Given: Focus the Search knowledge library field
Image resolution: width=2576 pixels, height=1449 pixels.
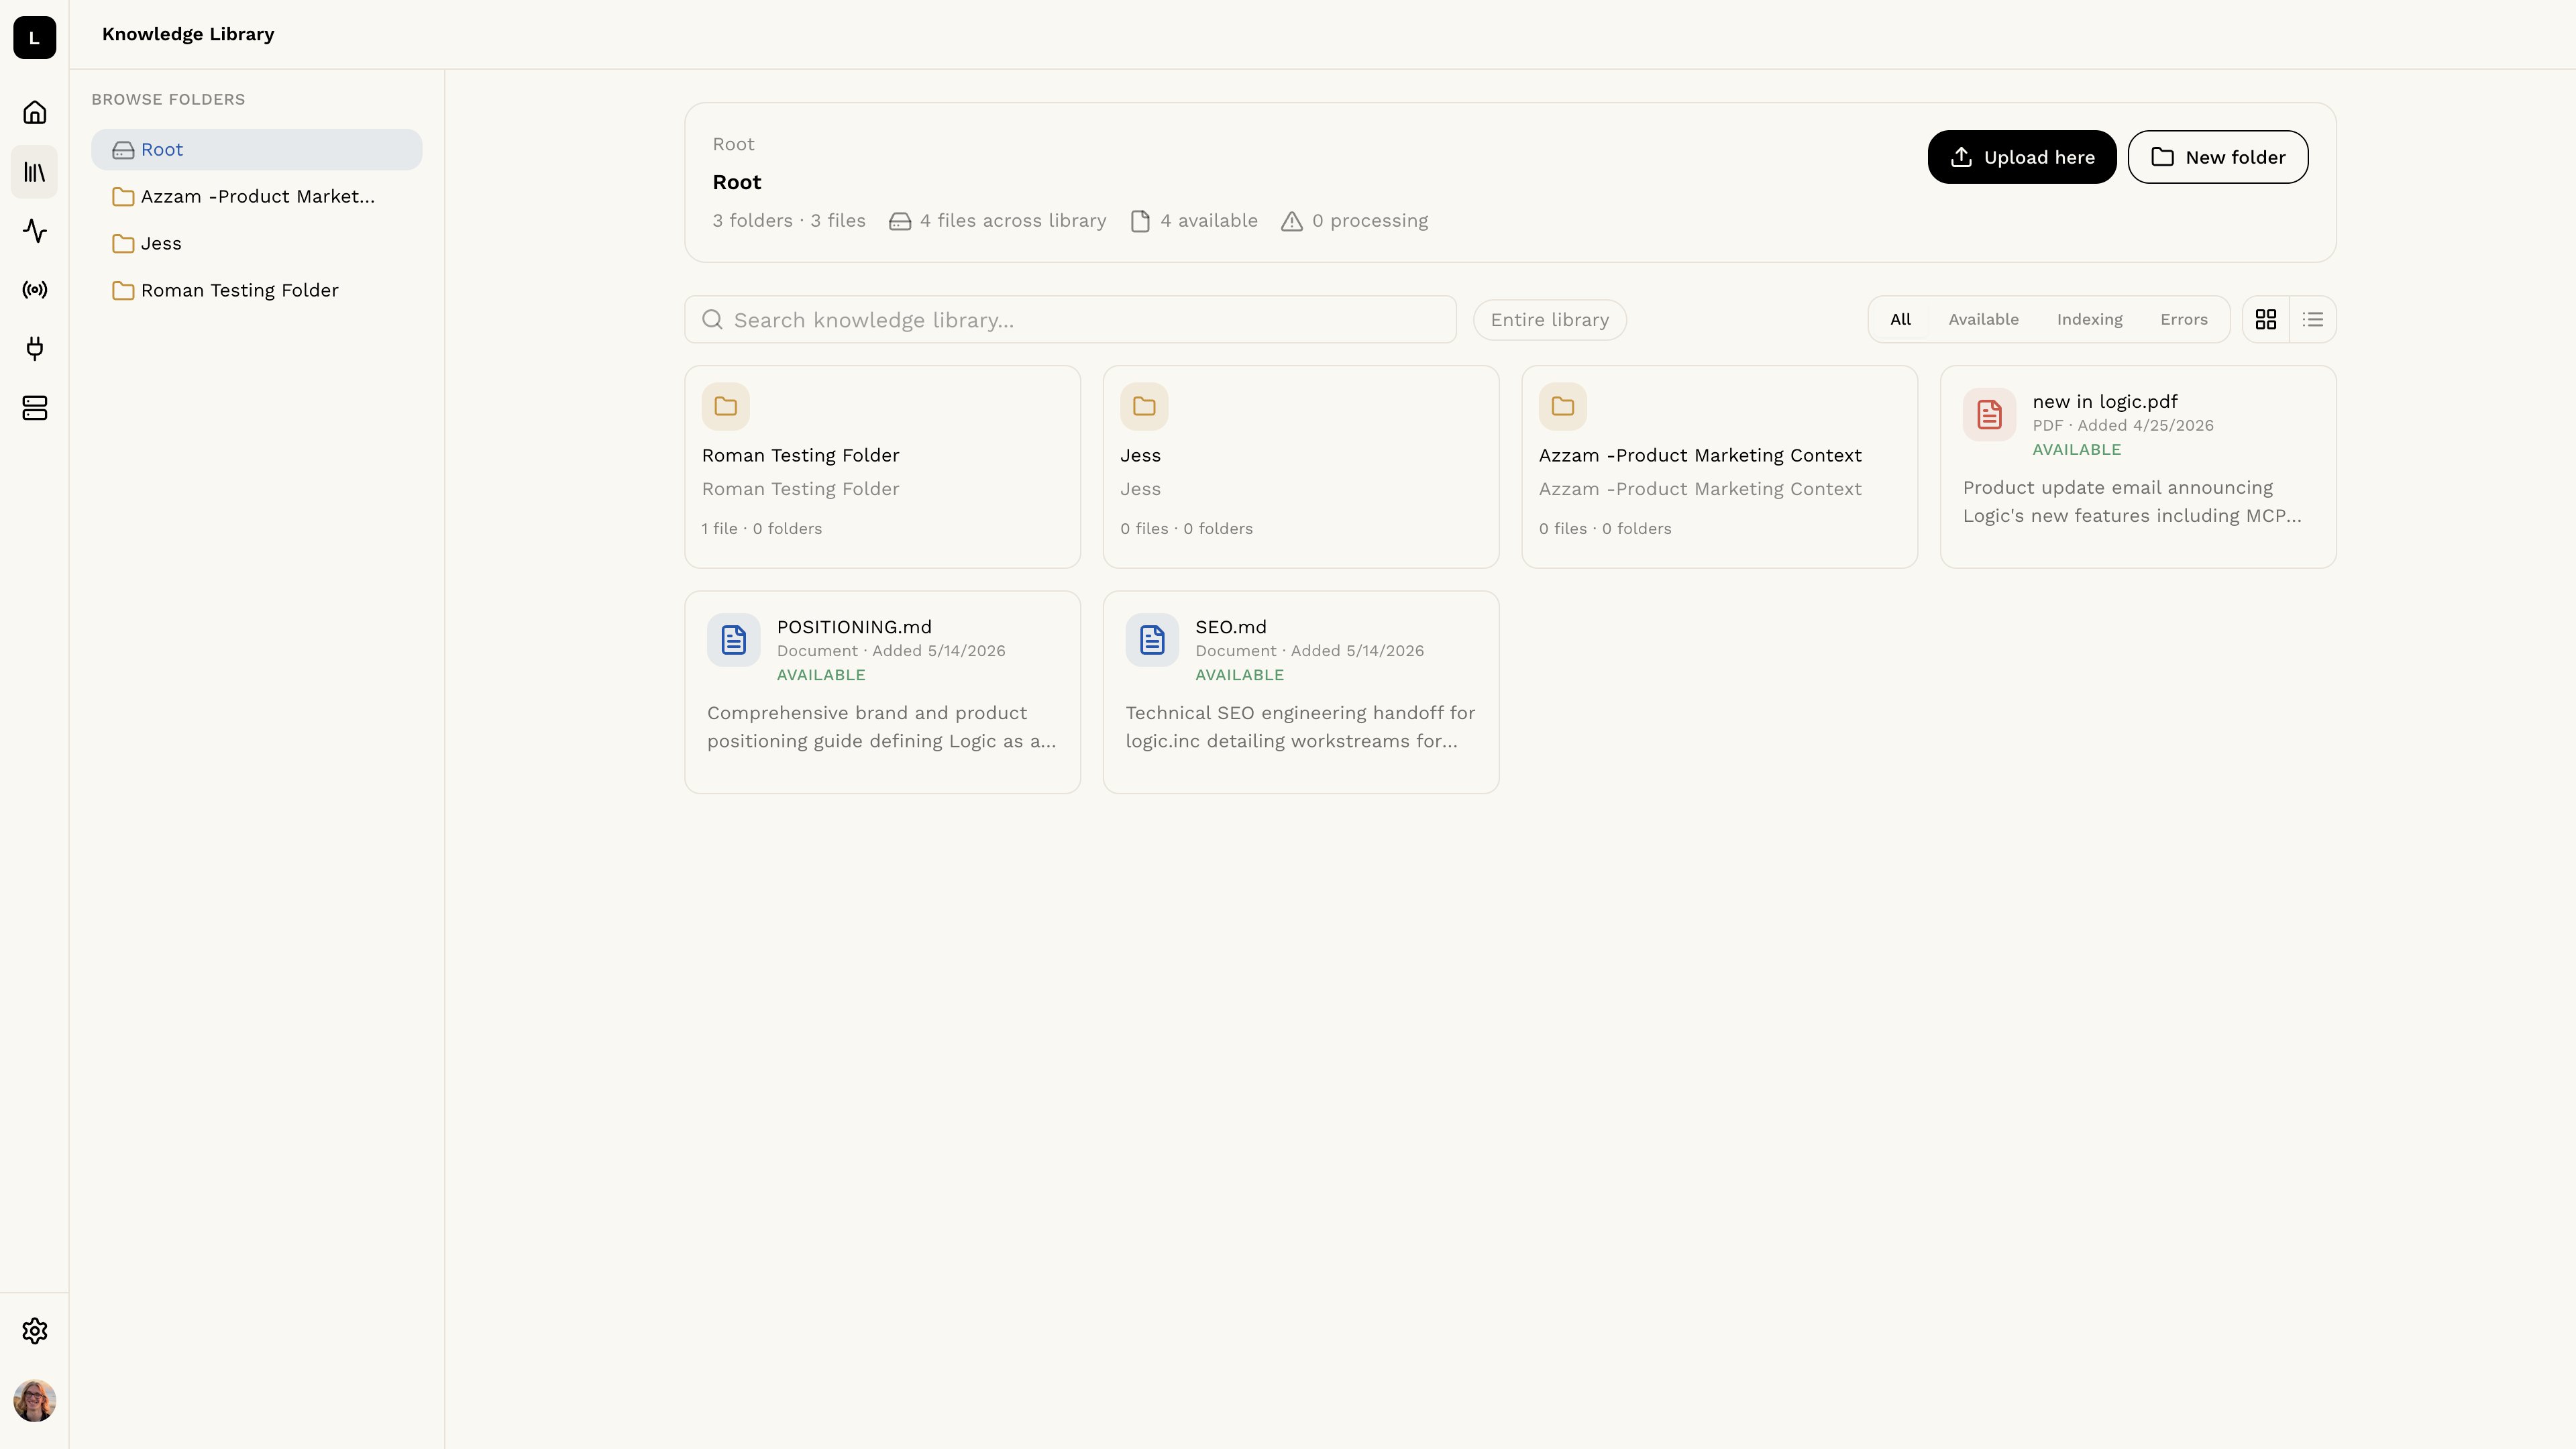Looking at the screenshot, I should pos(1071,319).
